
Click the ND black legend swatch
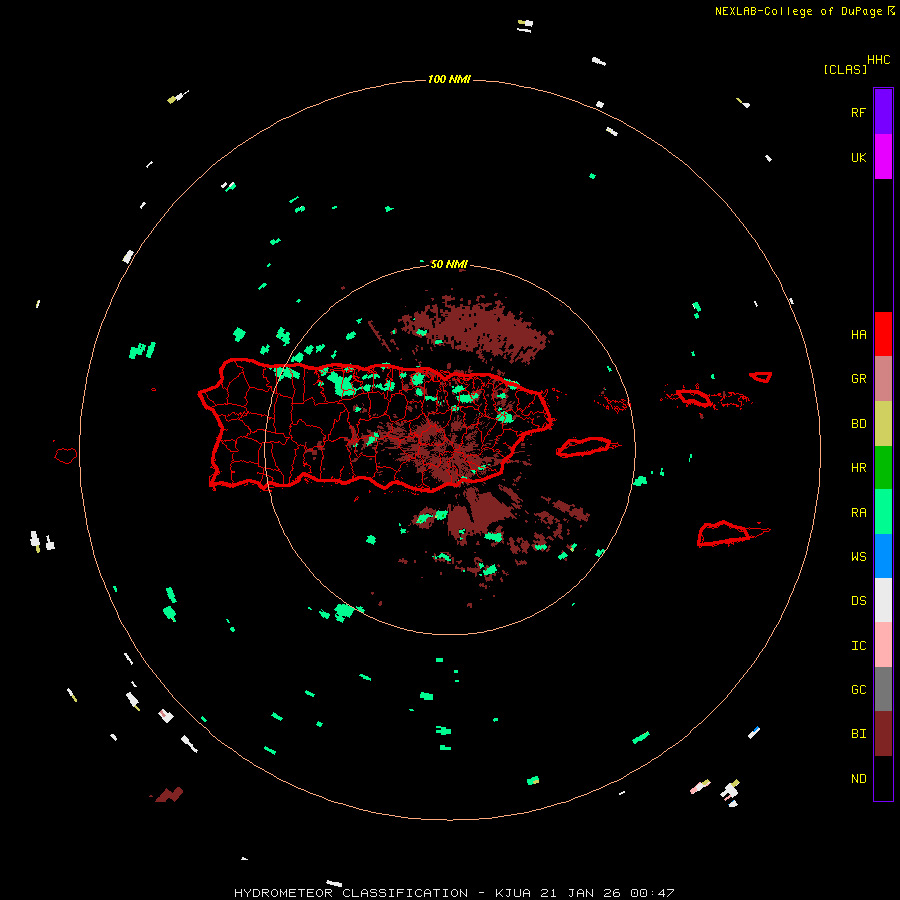(x=883, y=778)
